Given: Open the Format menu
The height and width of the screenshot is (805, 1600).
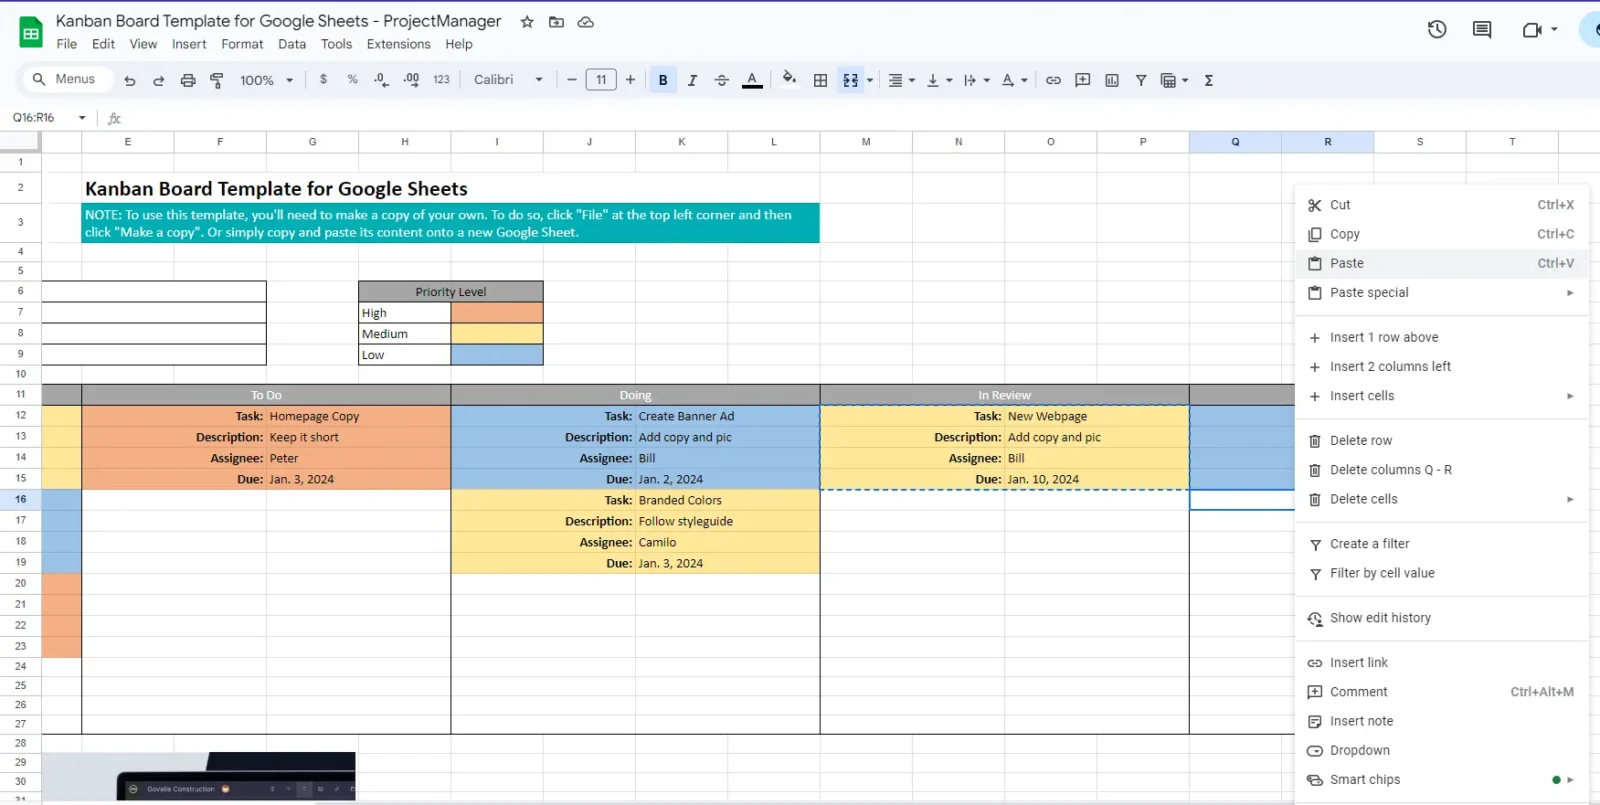Looking at the screenshot, I should (242, 44).
